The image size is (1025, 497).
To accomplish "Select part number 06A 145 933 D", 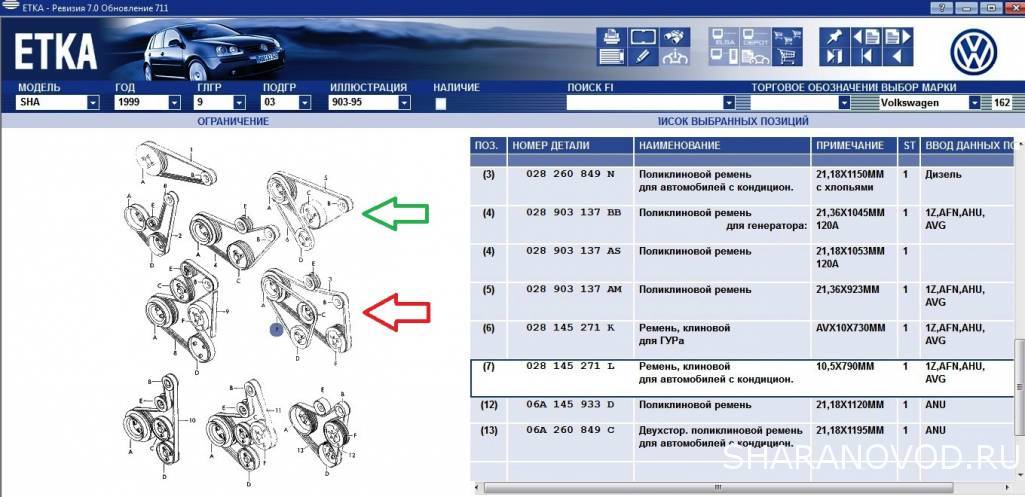I will [572, 404].
